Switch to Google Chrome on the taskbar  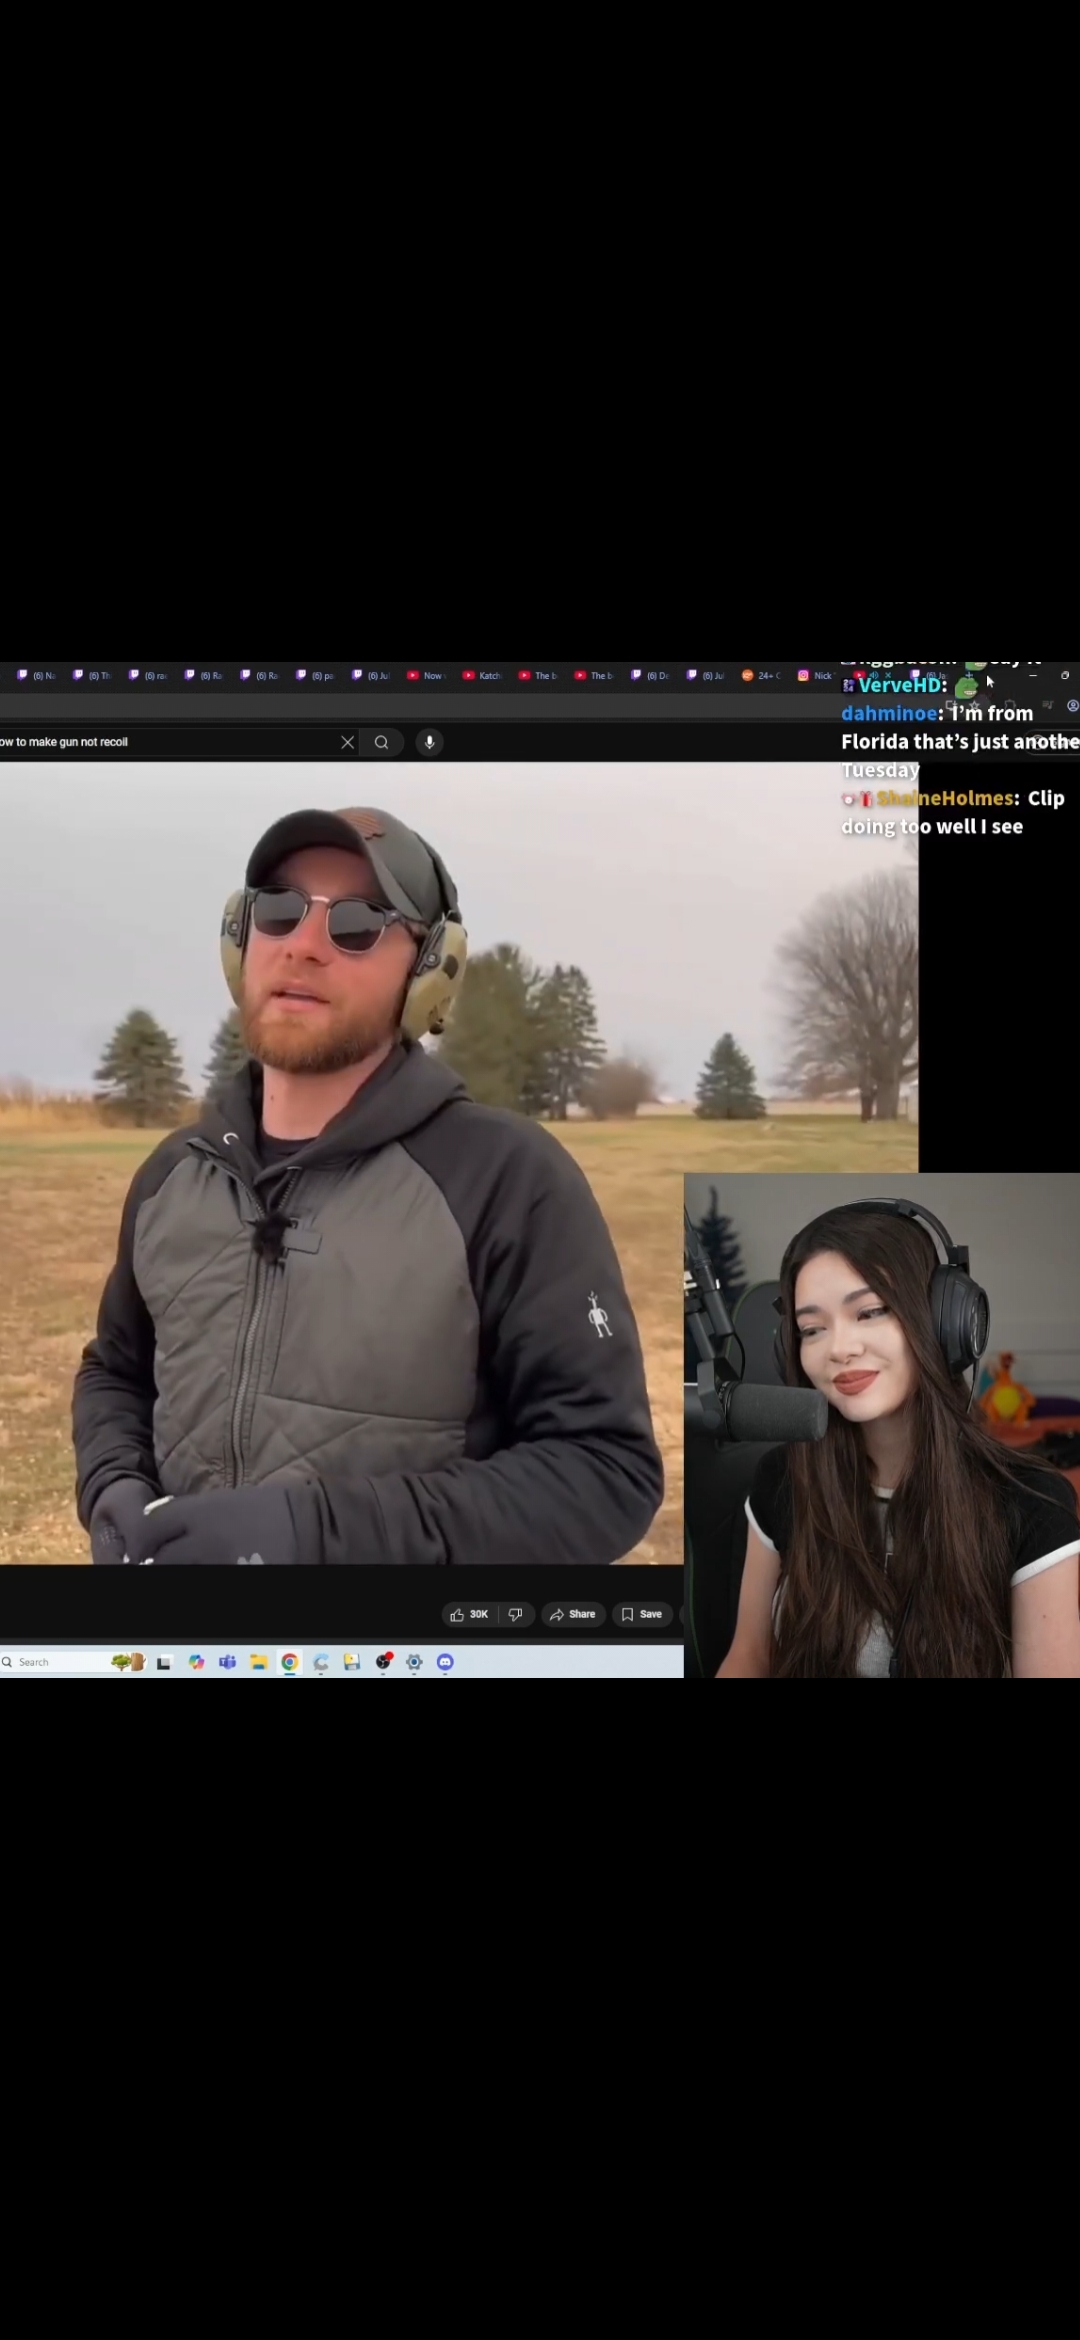pos(289,1662)
